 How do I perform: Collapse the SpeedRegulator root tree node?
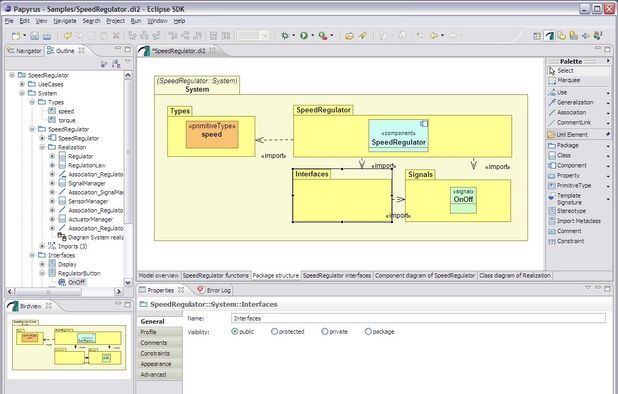[x=12, y=75]
